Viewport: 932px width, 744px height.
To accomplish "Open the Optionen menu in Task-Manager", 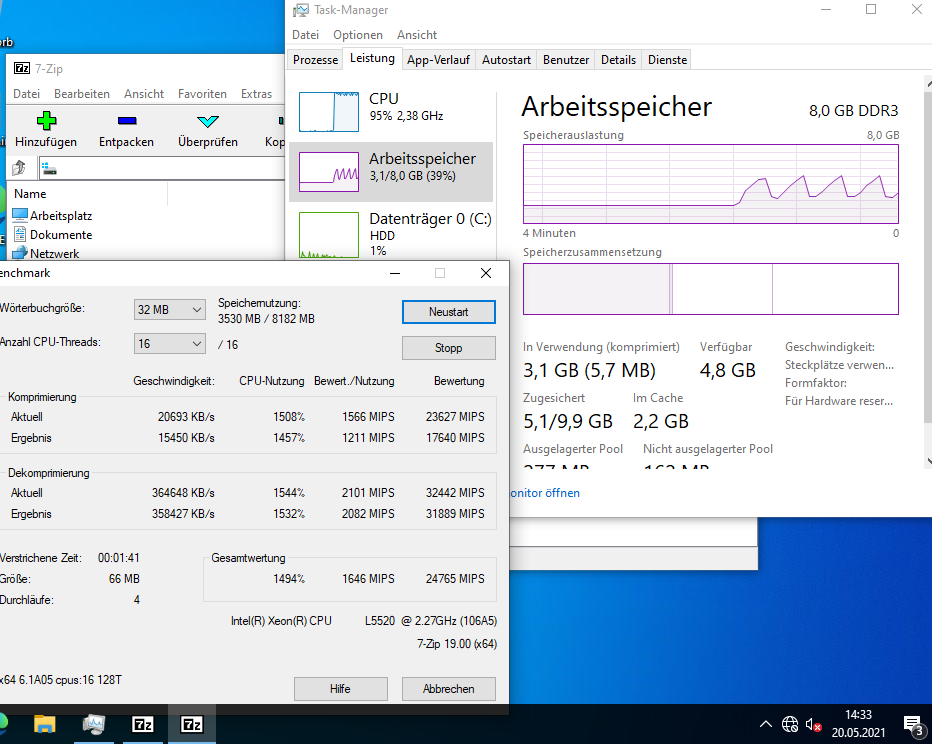I will point(358,35).
